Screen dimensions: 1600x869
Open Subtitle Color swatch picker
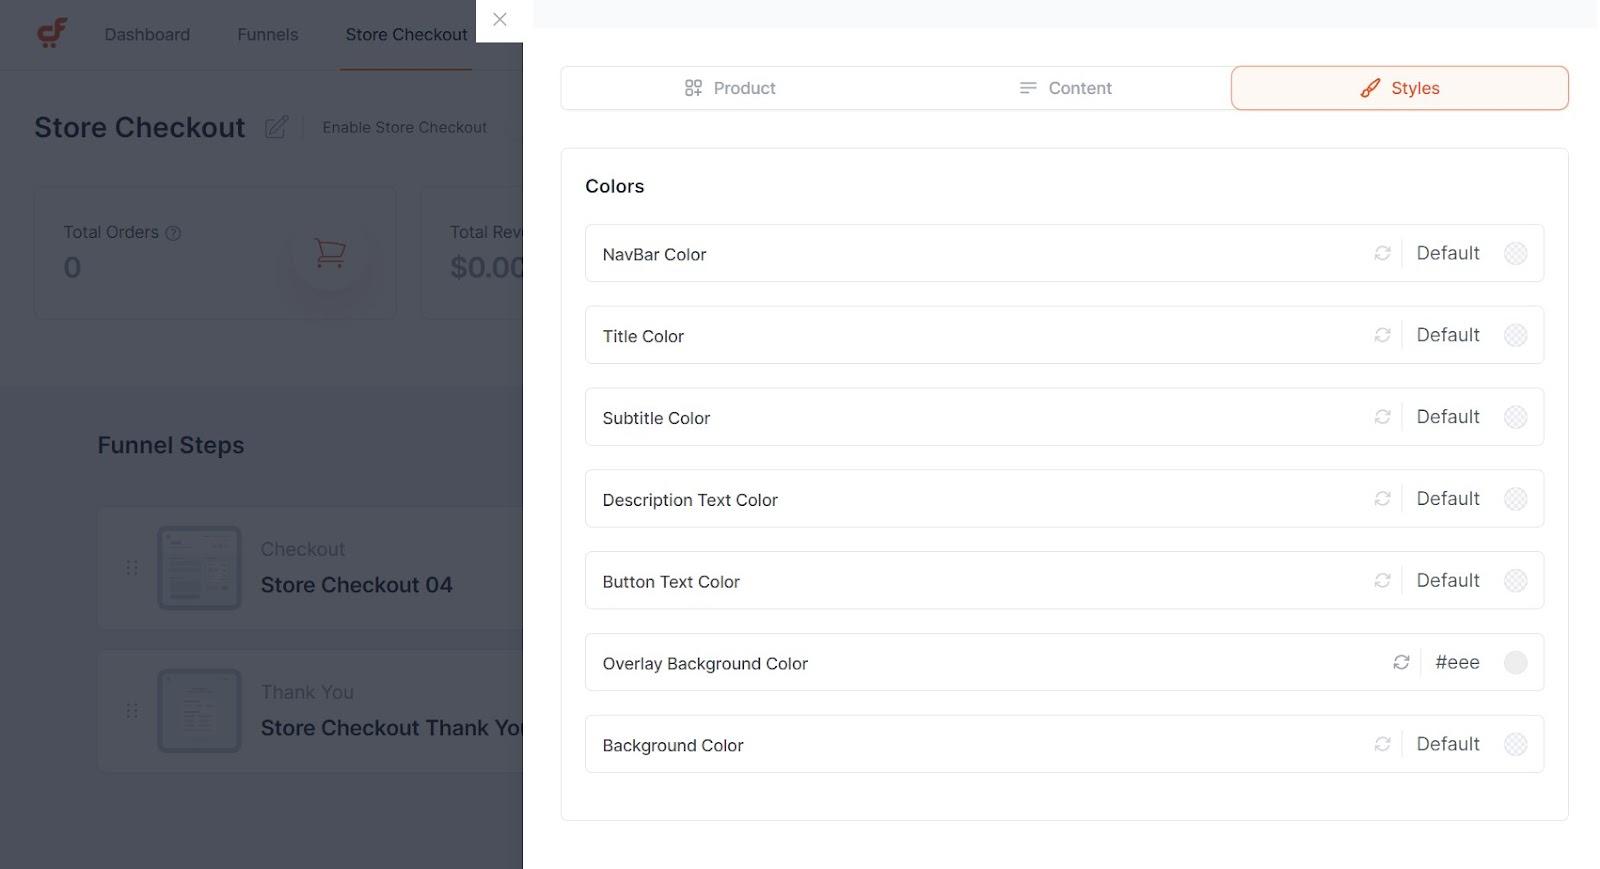point(1516,417)
